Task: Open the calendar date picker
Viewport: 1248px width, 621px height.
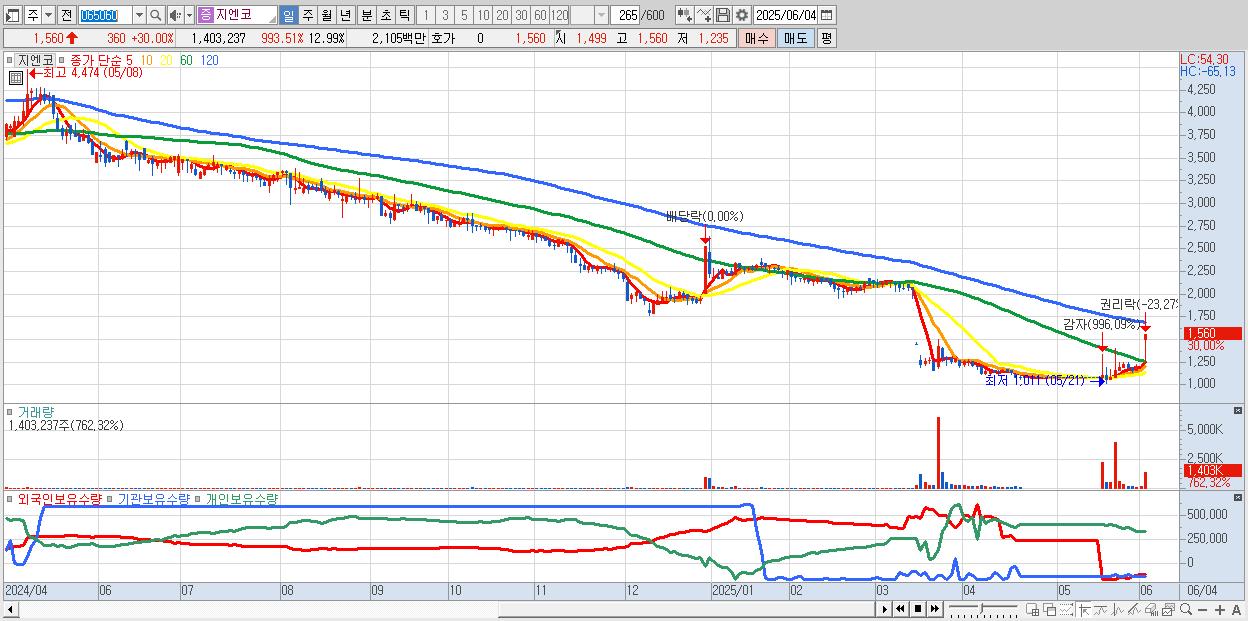Action: tap(827, 15)
